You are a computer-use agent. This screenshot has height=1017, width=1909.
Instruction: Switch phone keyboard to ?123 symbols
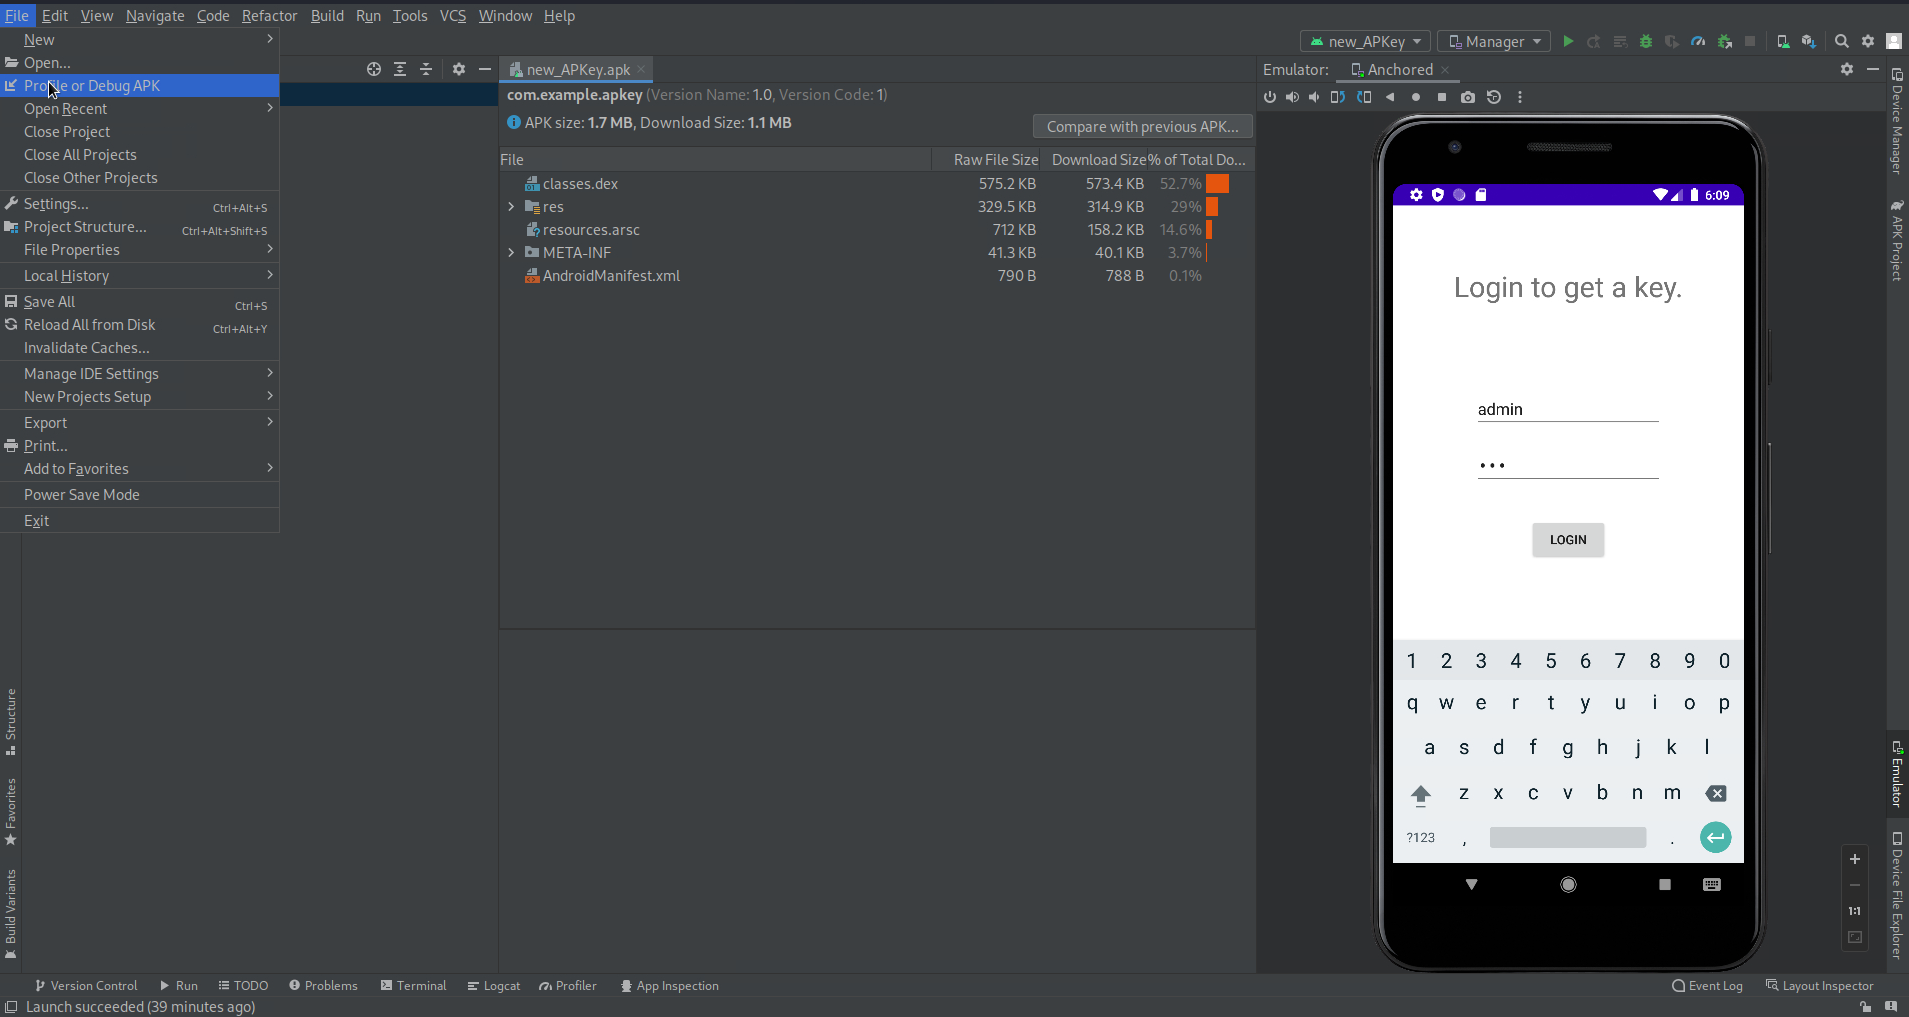1421,838
